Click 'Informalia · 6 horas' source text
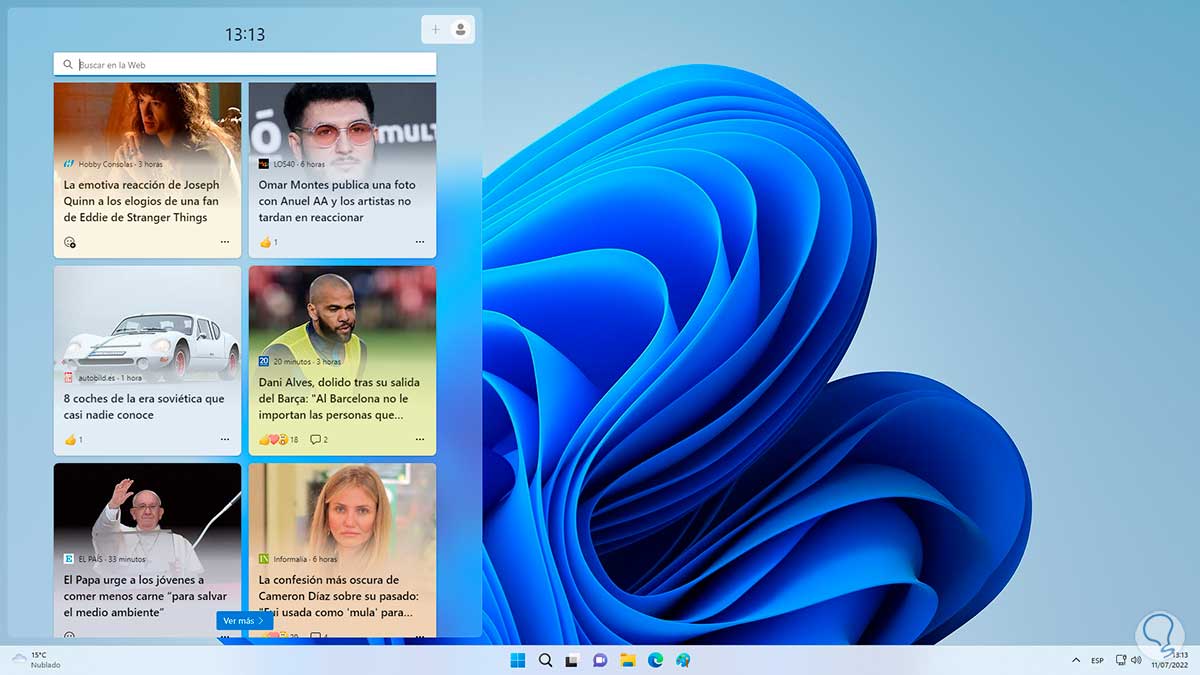The width and height of the screenshot is (1200, 675). point(305,559)
